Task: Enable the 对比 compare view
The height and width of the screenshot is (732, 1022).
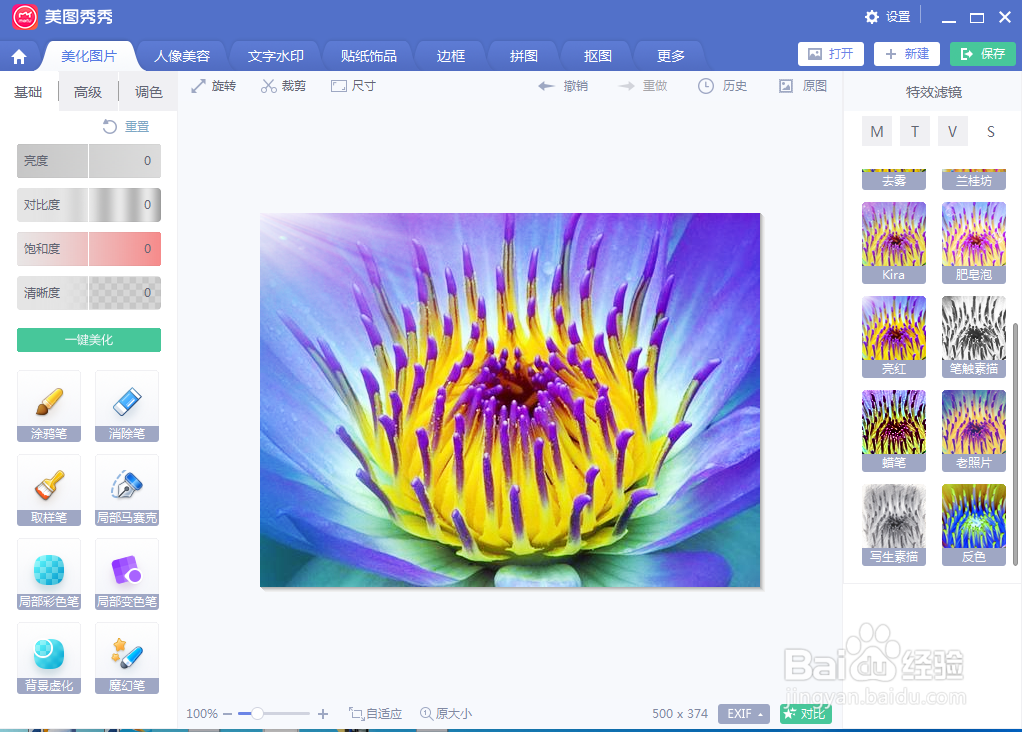Action: 805,713
